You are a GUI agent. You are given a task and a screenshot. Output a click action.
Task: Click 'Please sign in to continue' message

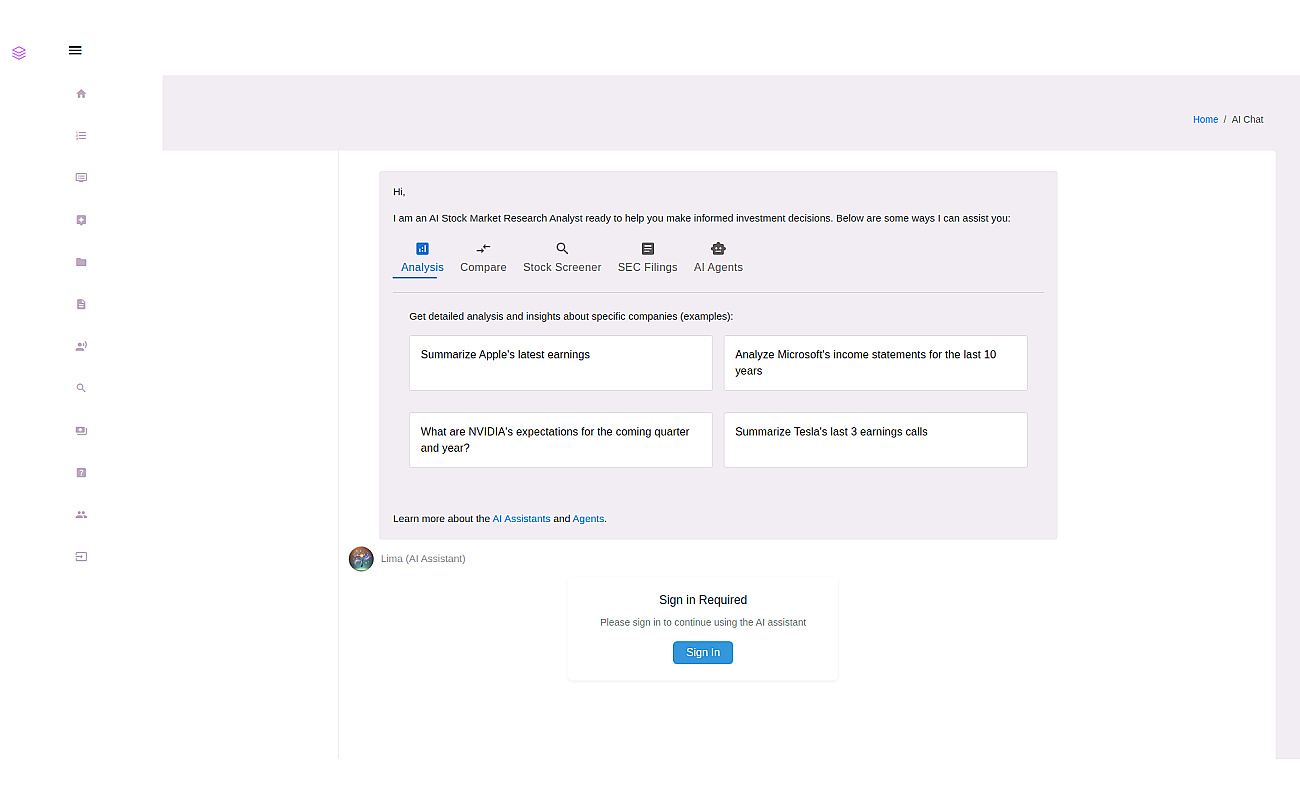click(x=703, y=622)
